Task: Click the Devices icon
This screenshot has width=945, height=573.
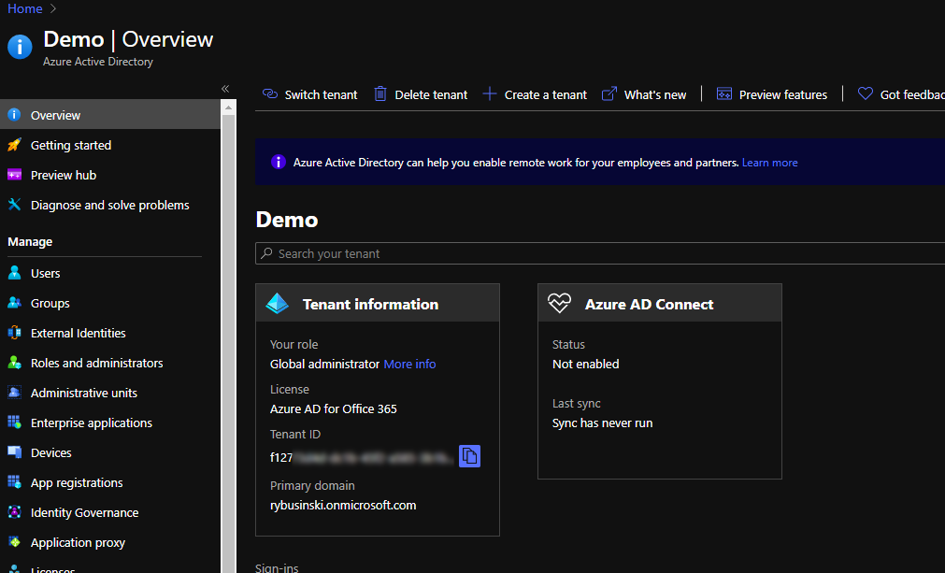Action: [14, 452]
